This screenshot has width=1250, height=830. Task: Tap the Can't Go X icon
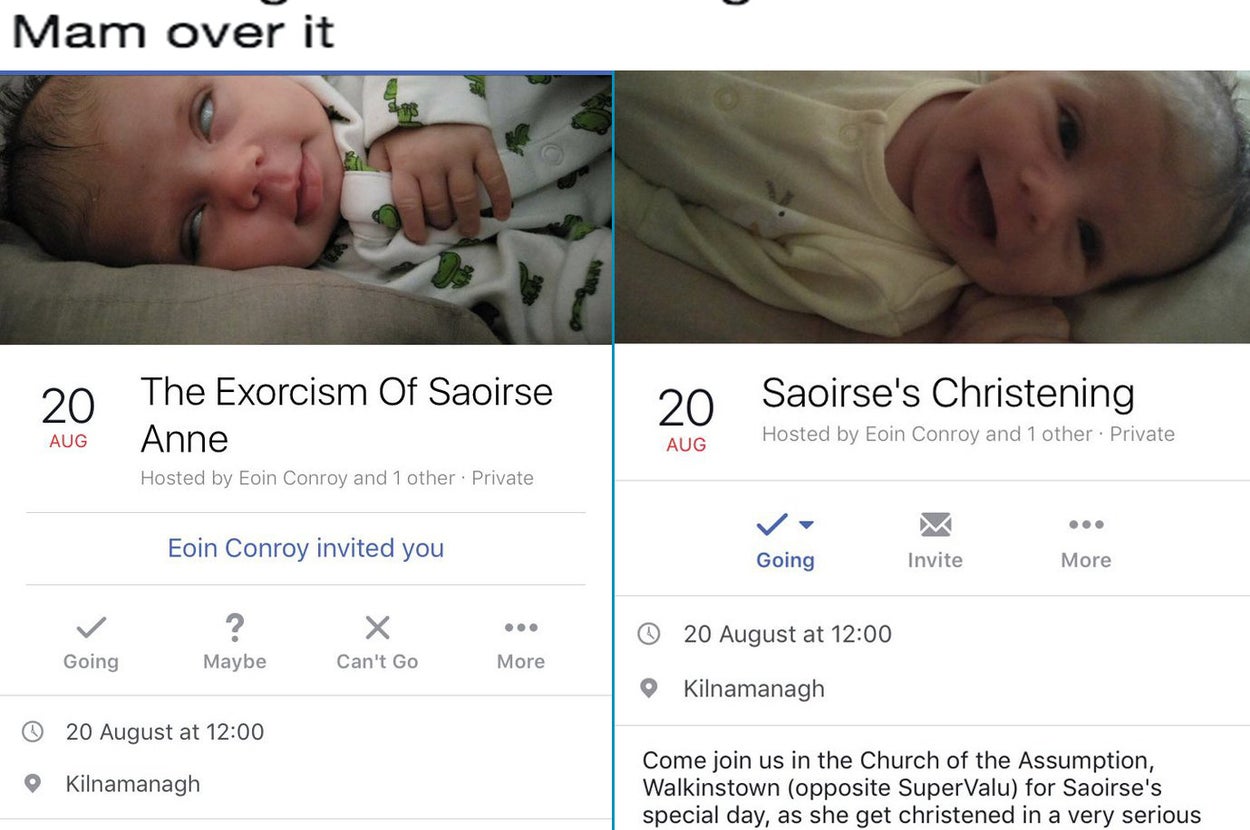coord(377,628)
